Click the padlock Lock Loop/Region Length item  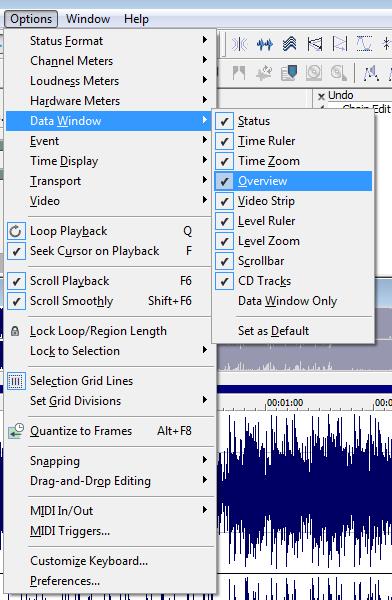click(x=108, y=331)
